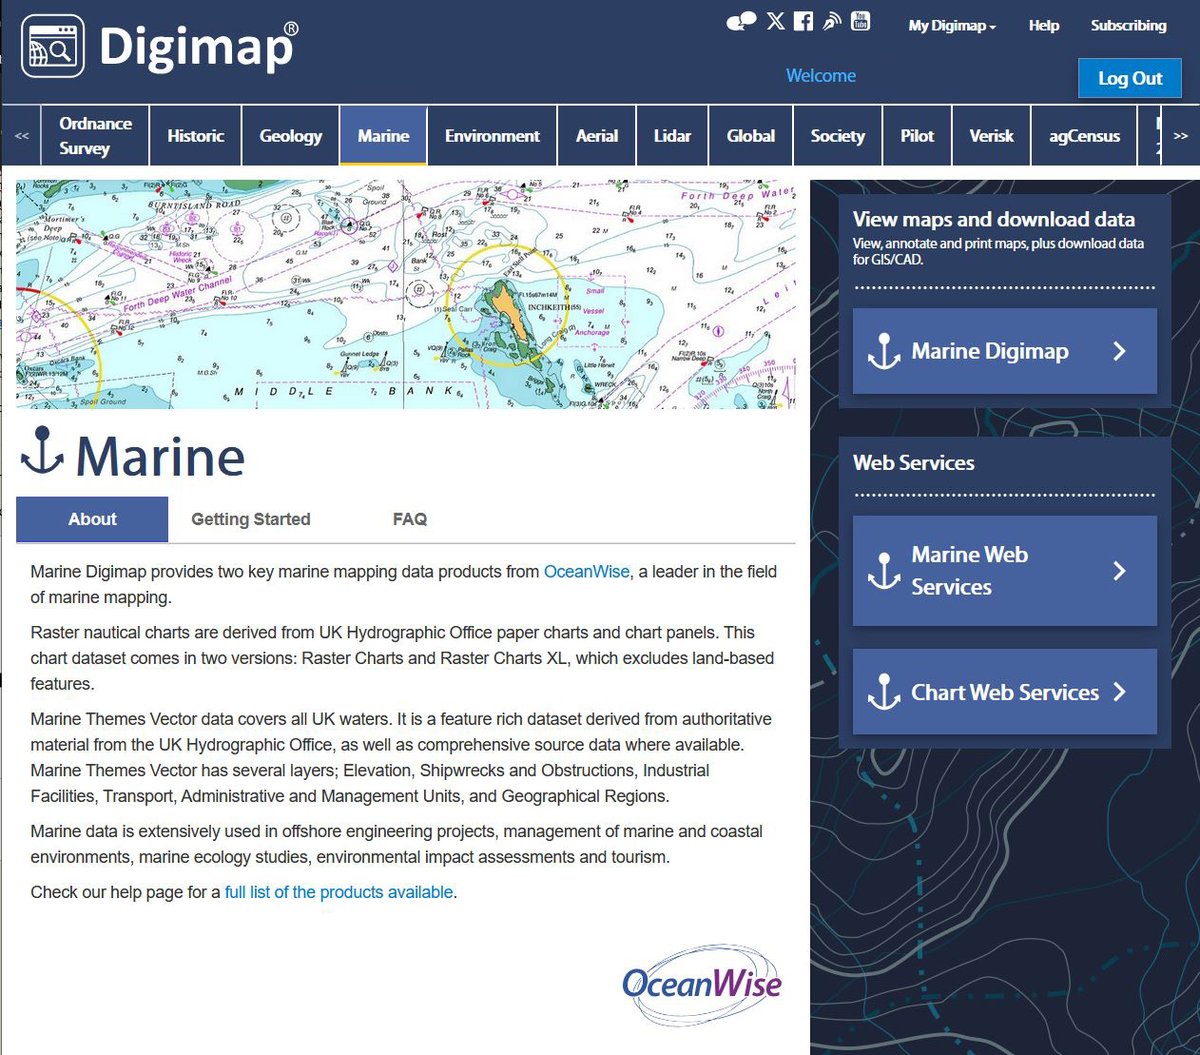Open the X (Twitter) social icon
This screenshot has height=1055, width=1200.
(x=775, y=22)
